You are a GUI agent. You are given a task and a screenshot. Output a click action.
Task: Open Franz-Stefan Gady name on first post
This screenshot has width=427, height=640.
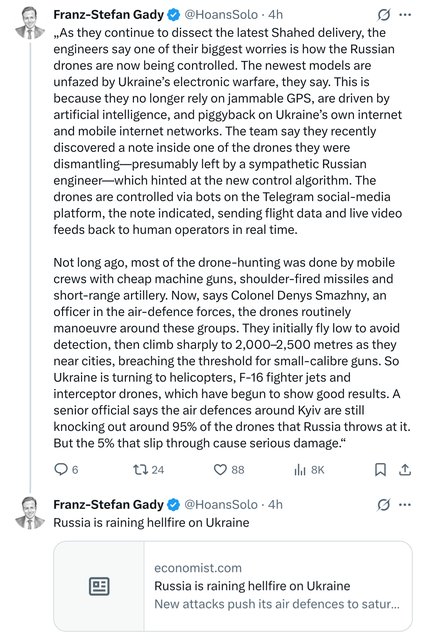point(108,15)
